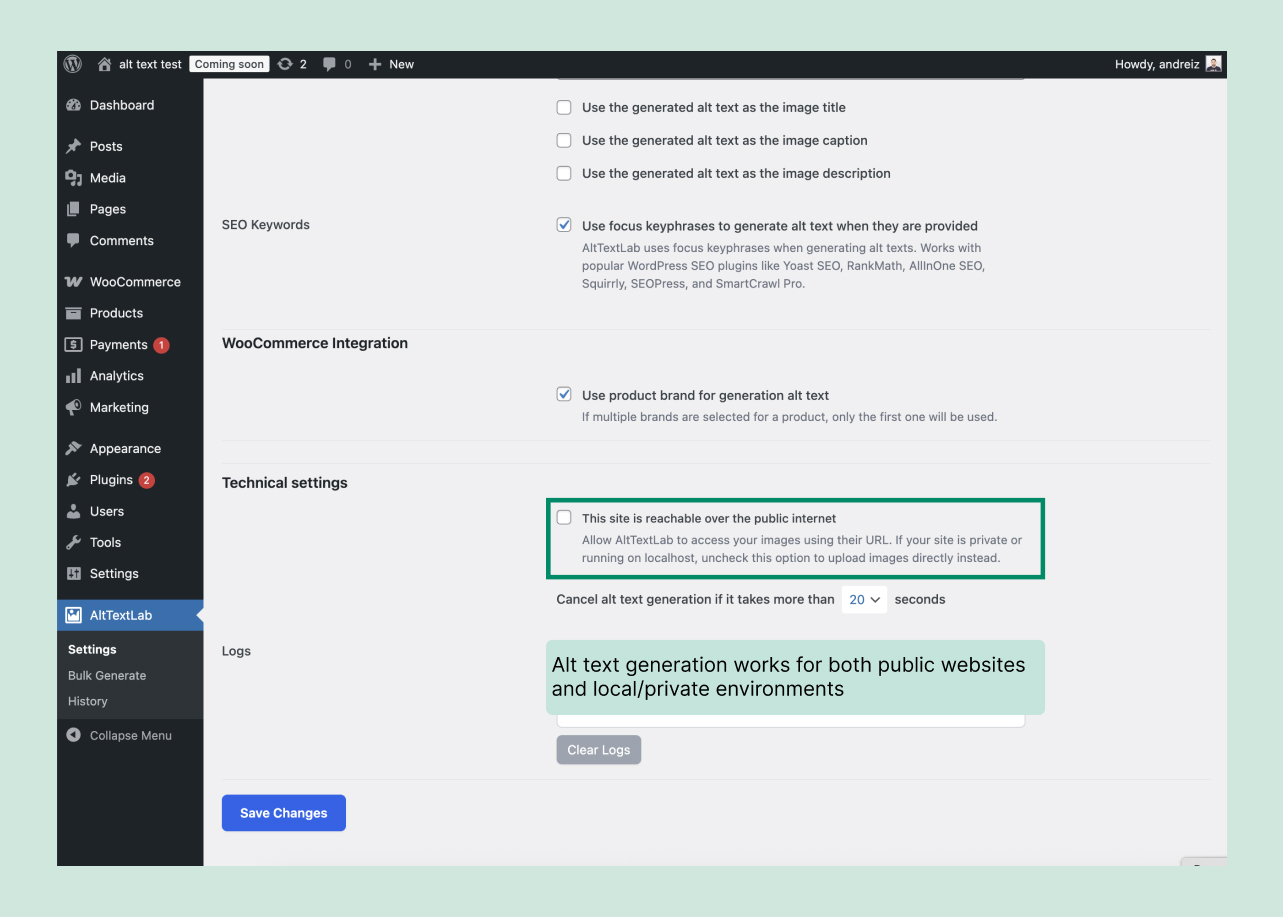This screenshot has width=1283, height=917.
Task: Open the updates icon in the admin bar
Action: point(288,64)
